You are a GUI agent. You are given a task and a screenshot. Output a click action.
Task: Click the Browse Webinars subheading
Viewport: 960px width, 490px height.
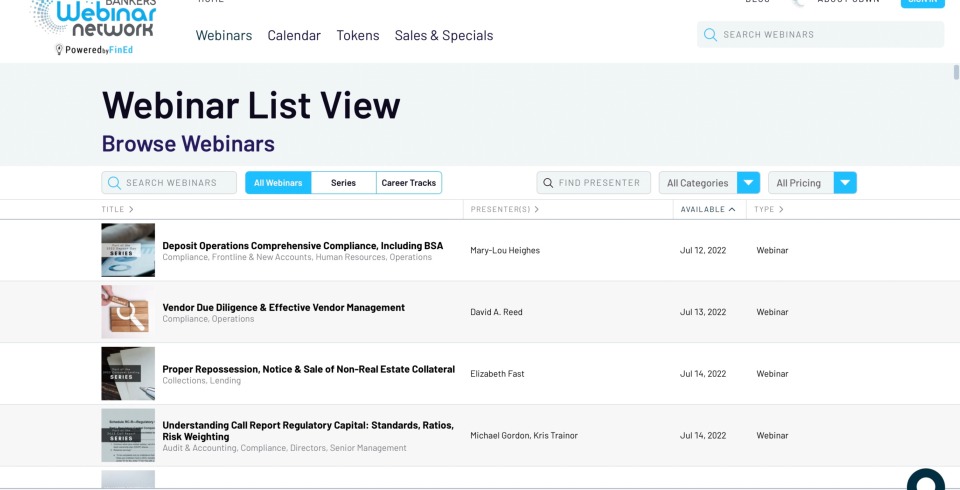188,144
